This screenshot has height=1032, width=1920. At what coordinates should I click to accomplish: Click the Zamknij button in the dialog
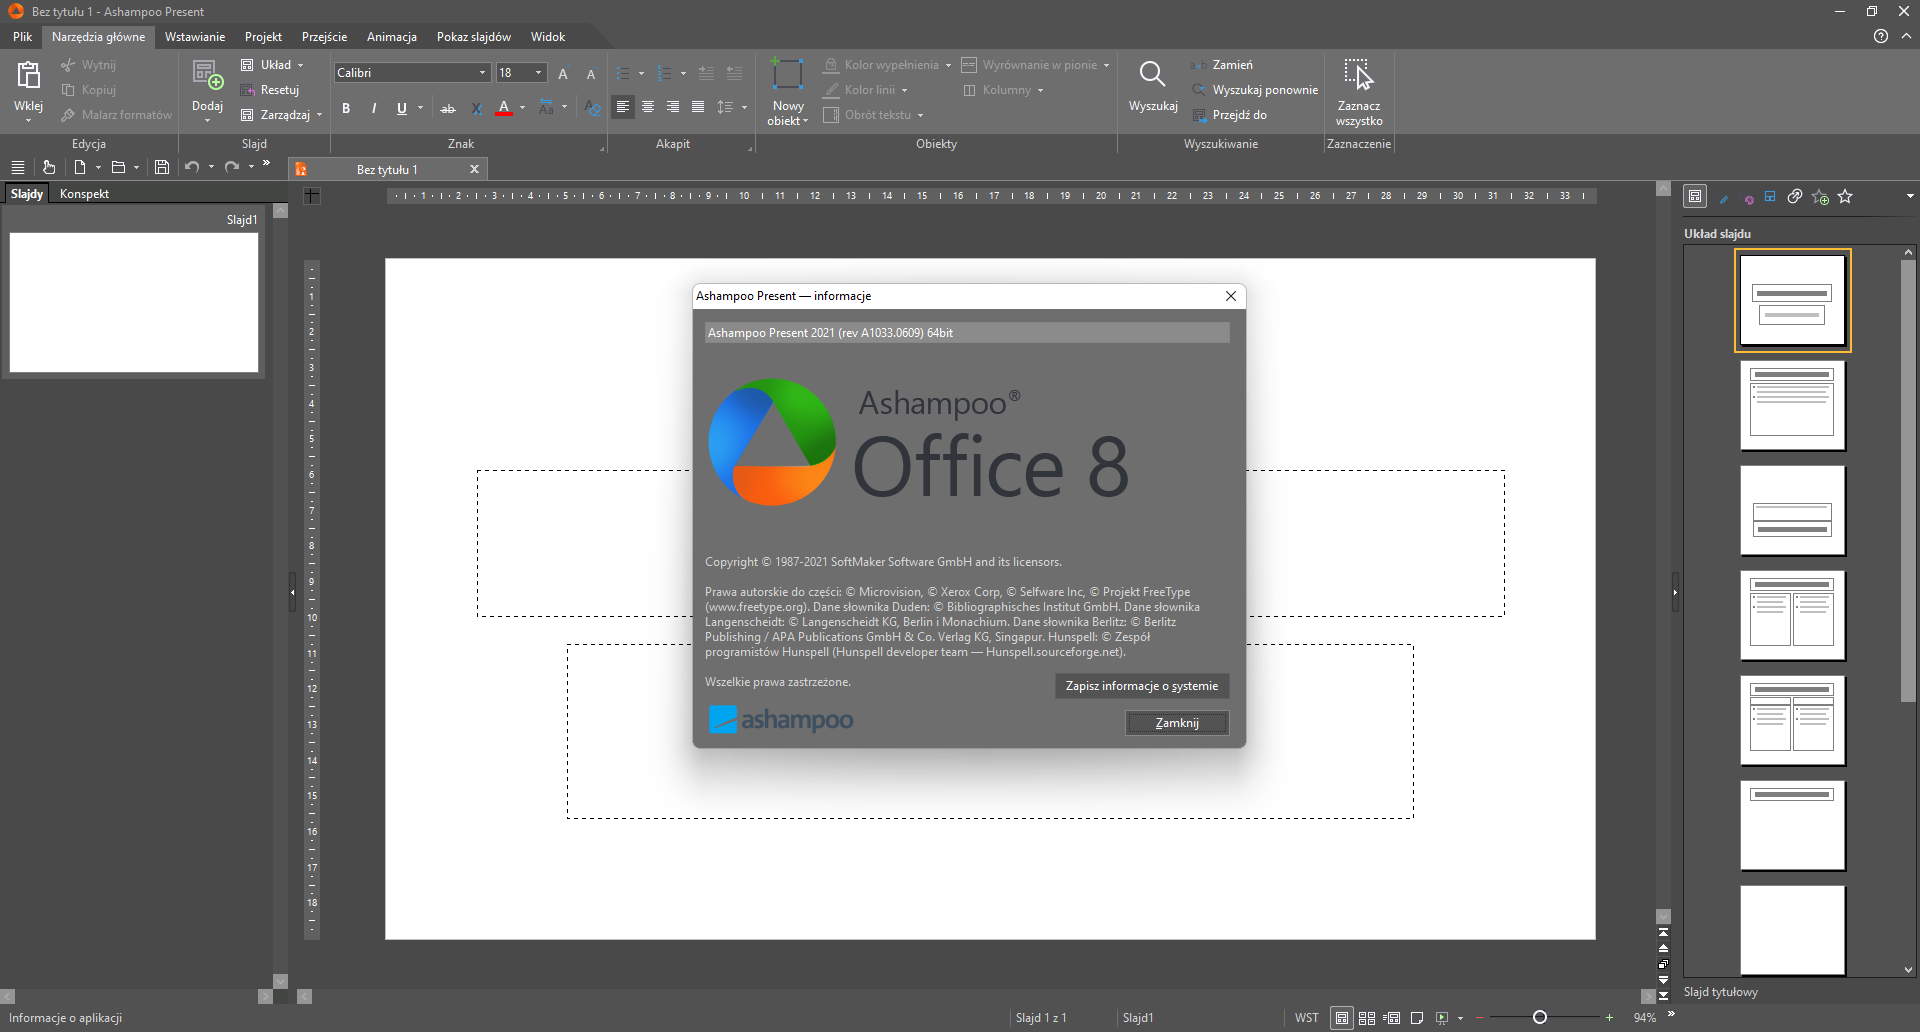point(1177,723)
